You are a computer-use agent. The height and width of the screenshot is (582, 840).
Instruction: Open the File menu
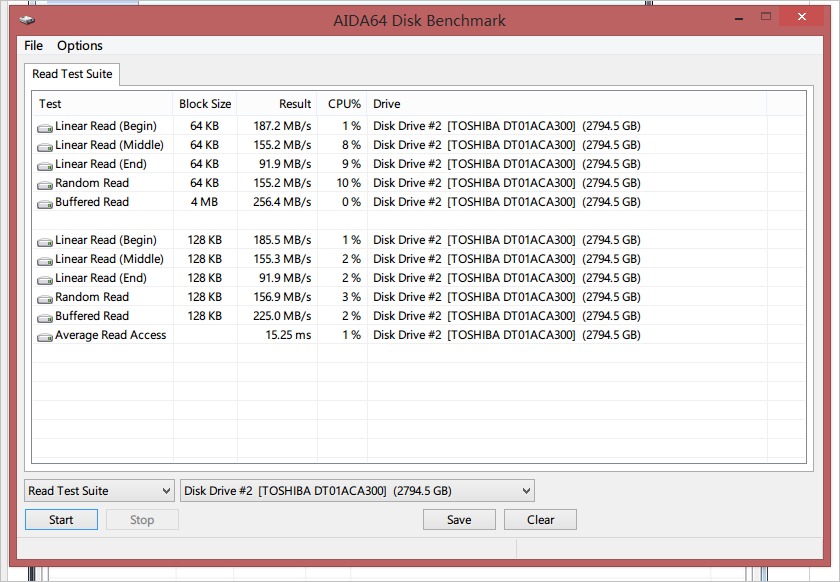[x=33, y=46]
